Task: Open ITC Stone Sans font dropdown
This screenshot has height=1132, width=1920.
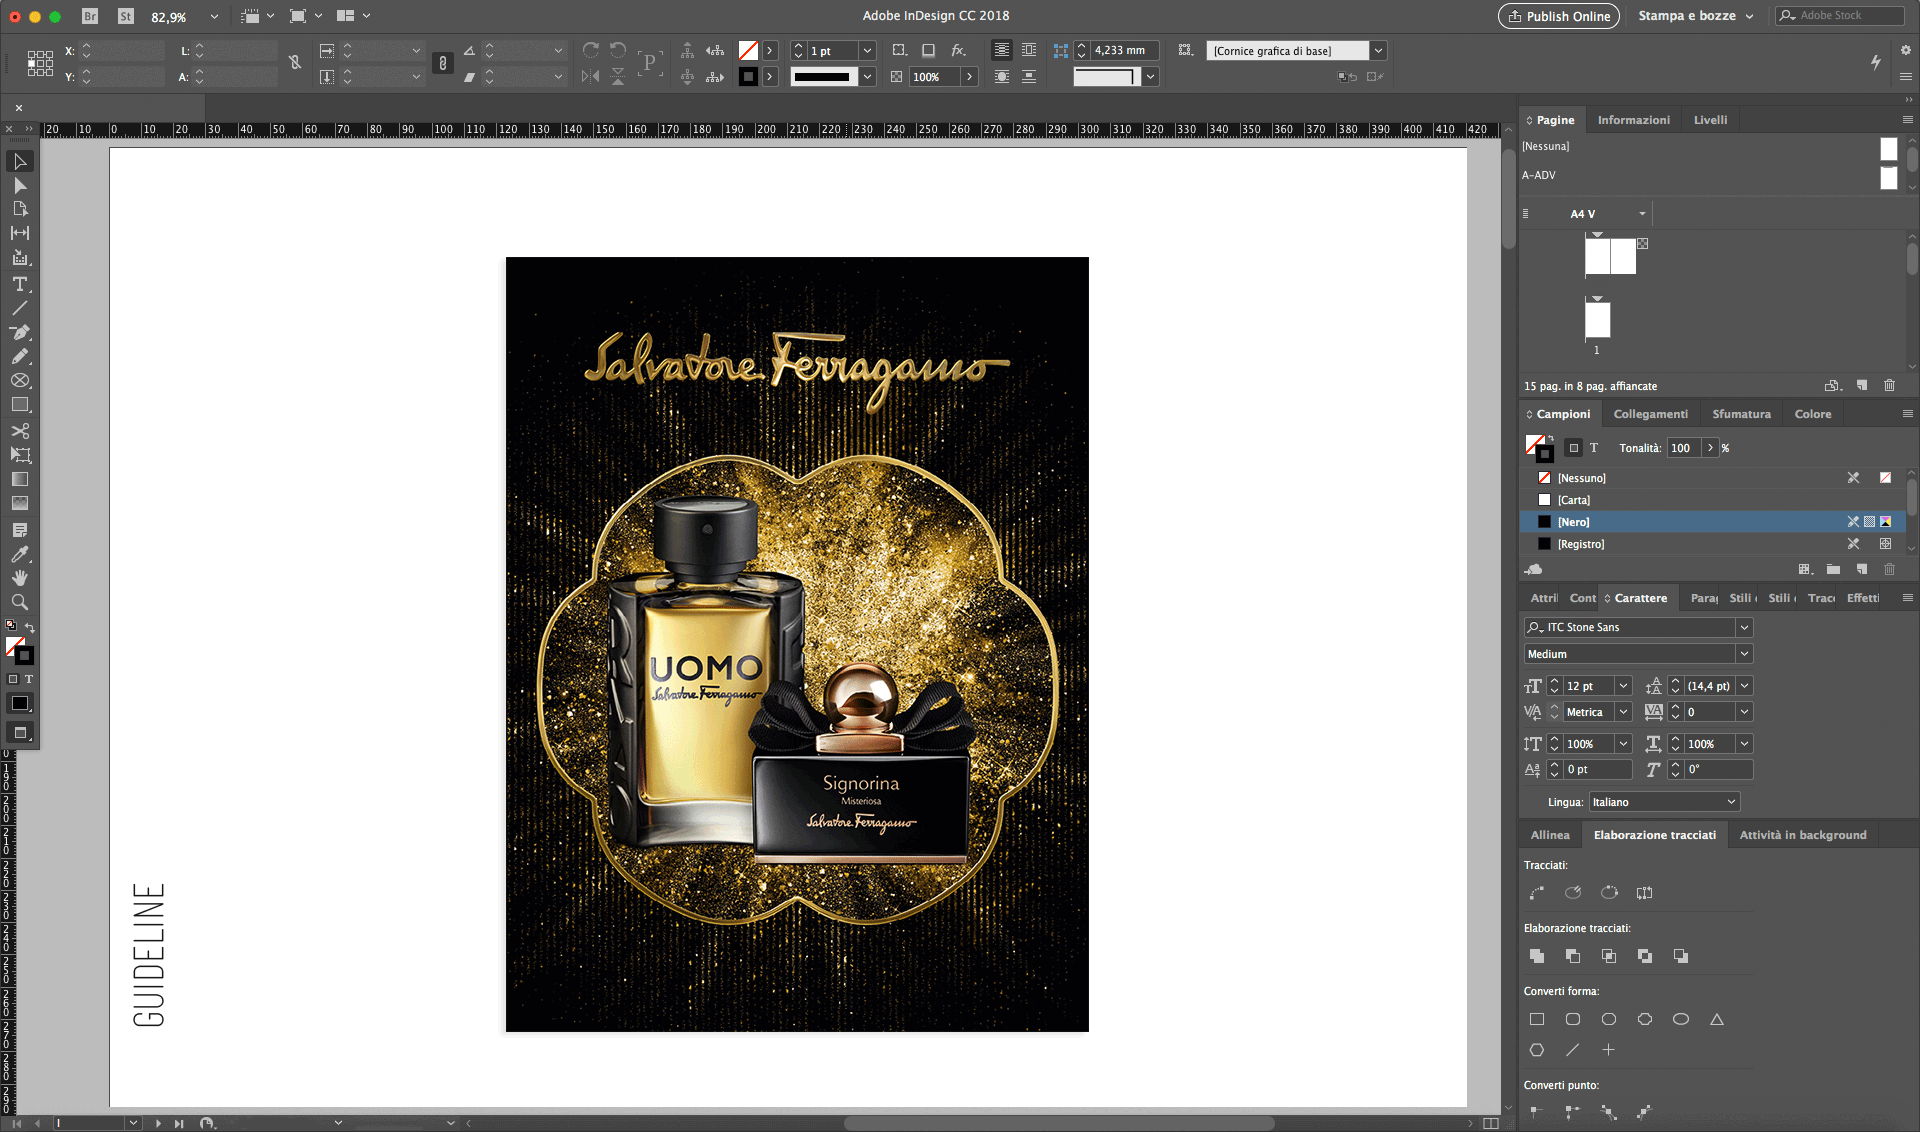Action: tap(1744, 627)
